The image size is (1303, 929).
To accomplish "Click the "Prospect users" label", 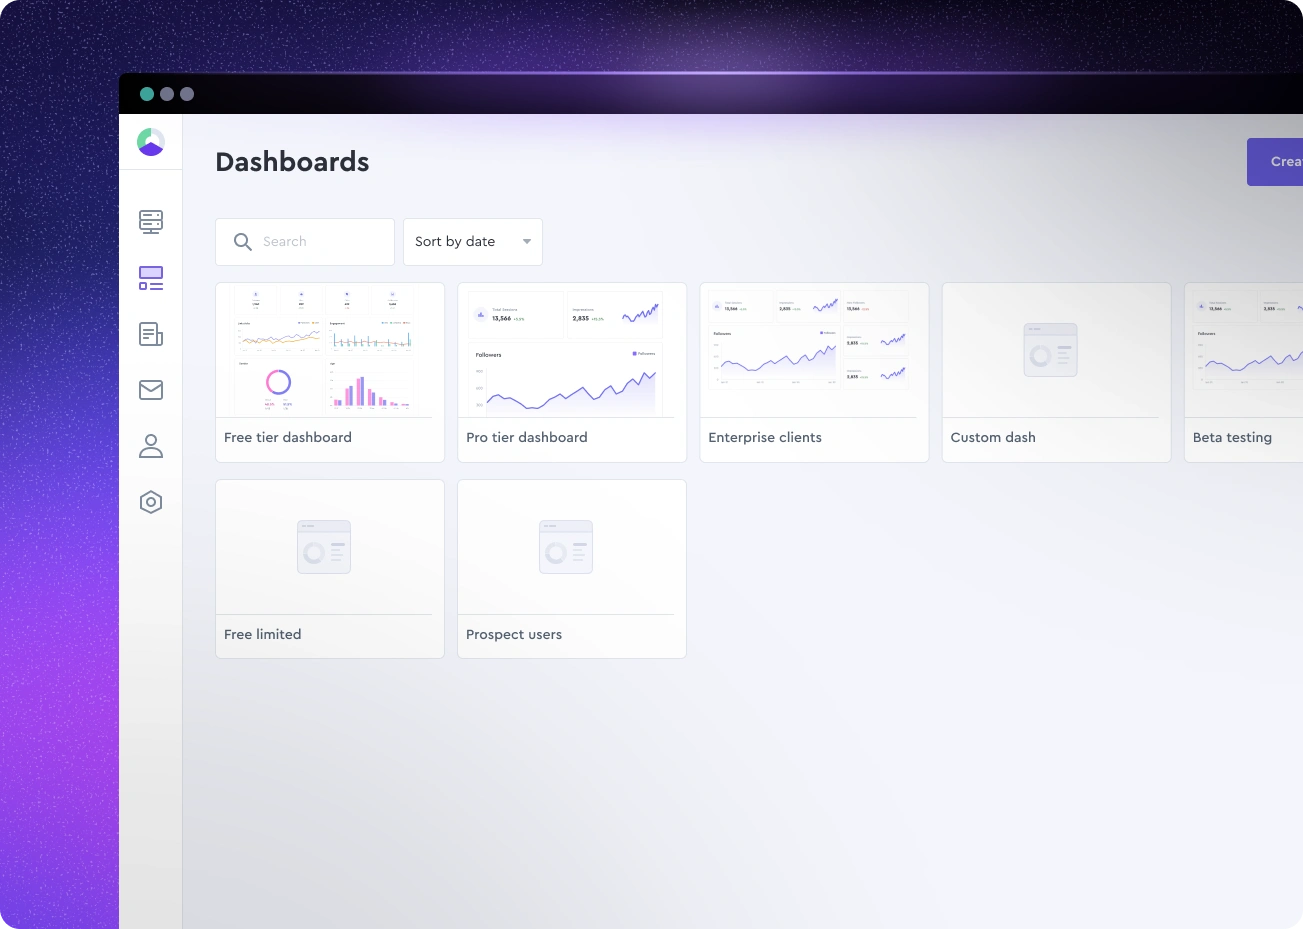I will click(514, 635).
